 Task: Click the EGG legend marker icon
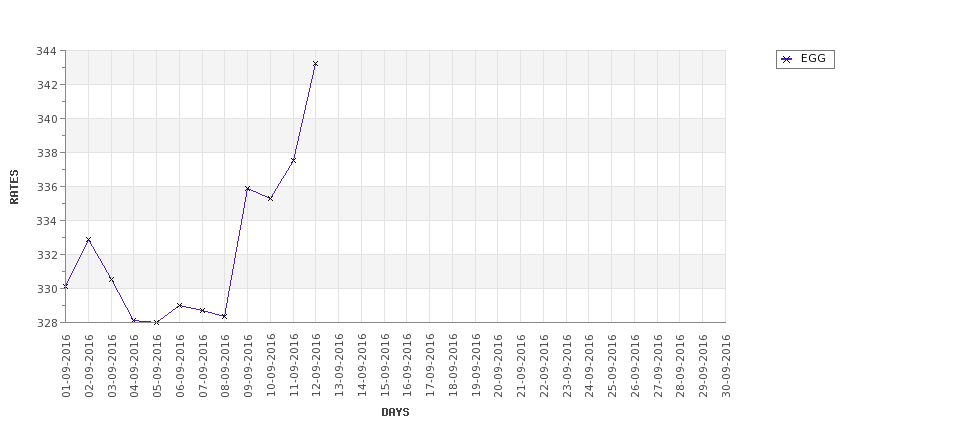[787, 59]
